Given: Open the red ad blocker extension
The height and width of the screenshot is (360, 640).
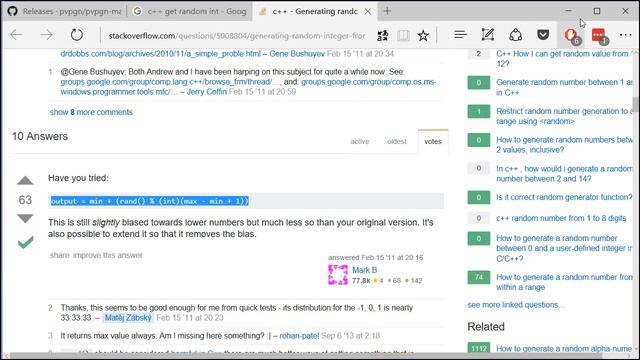Looking at the screenshot, I should coord(571,36).
